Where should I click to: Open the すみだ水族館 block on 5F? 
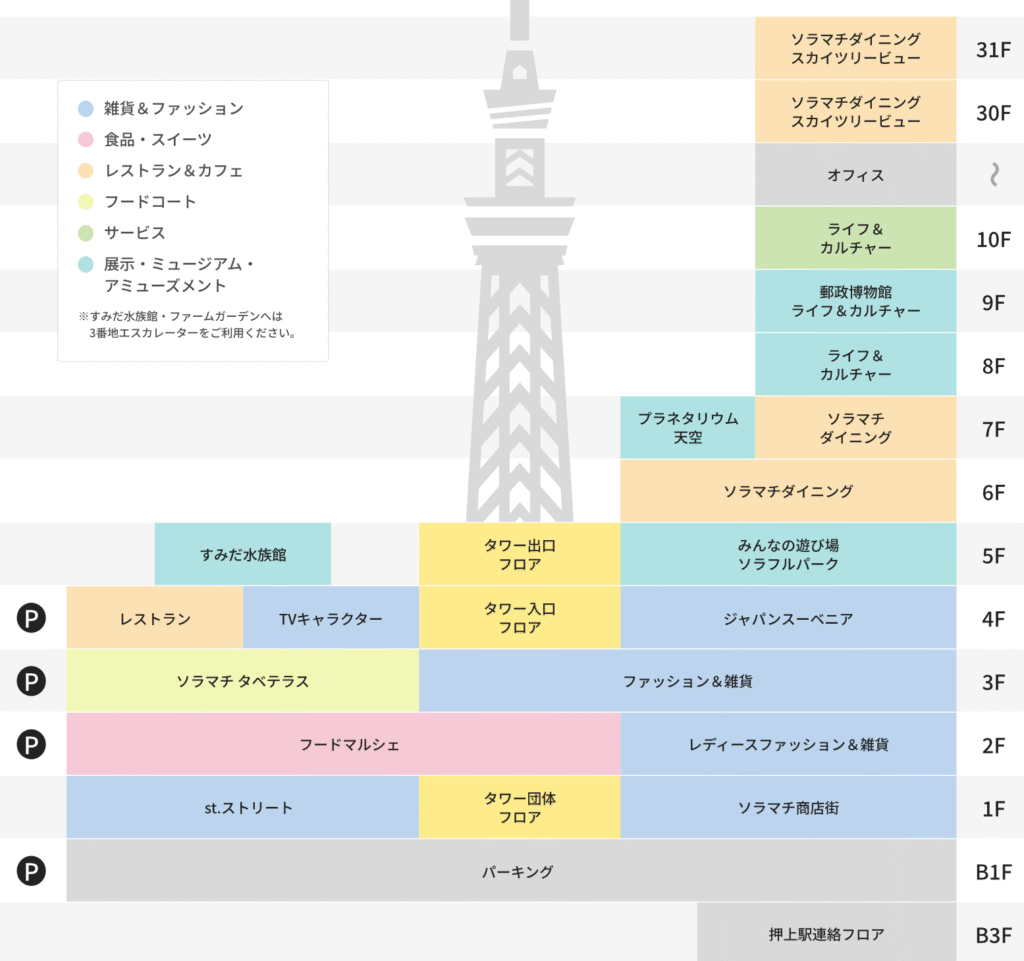[x=243, y=554]
